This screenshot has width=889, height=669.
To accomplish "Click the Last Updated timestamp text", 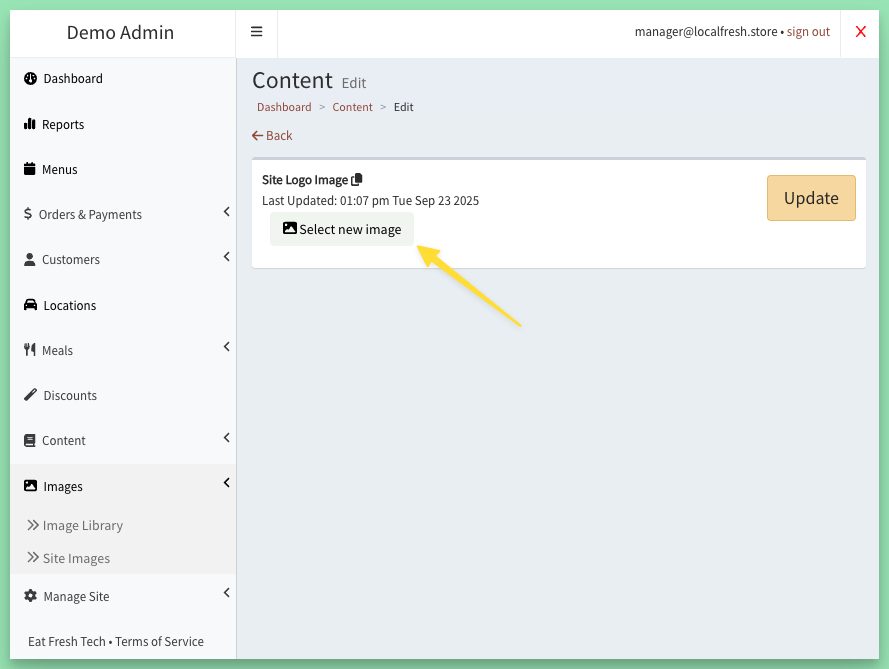I will coord(370,201).
